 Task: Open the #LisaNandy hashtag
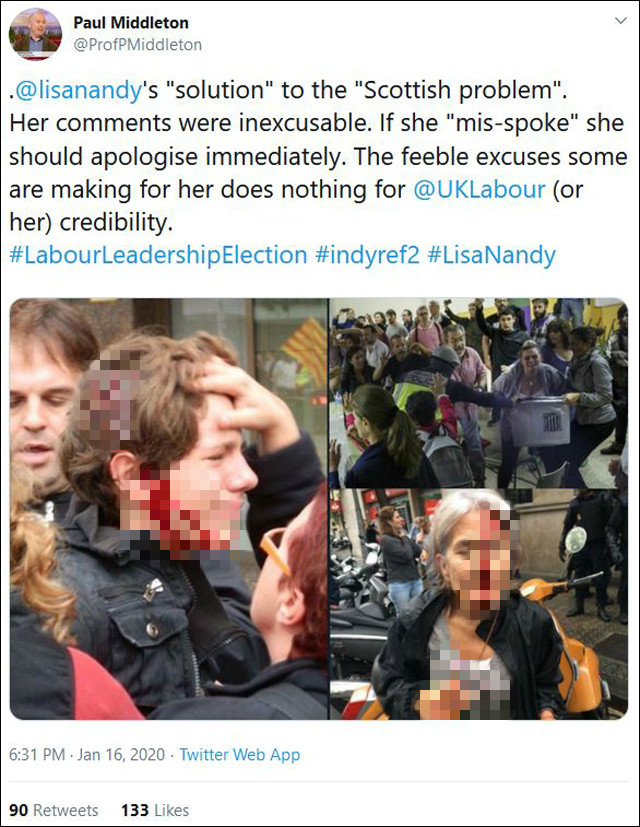[x=491, y=255]
